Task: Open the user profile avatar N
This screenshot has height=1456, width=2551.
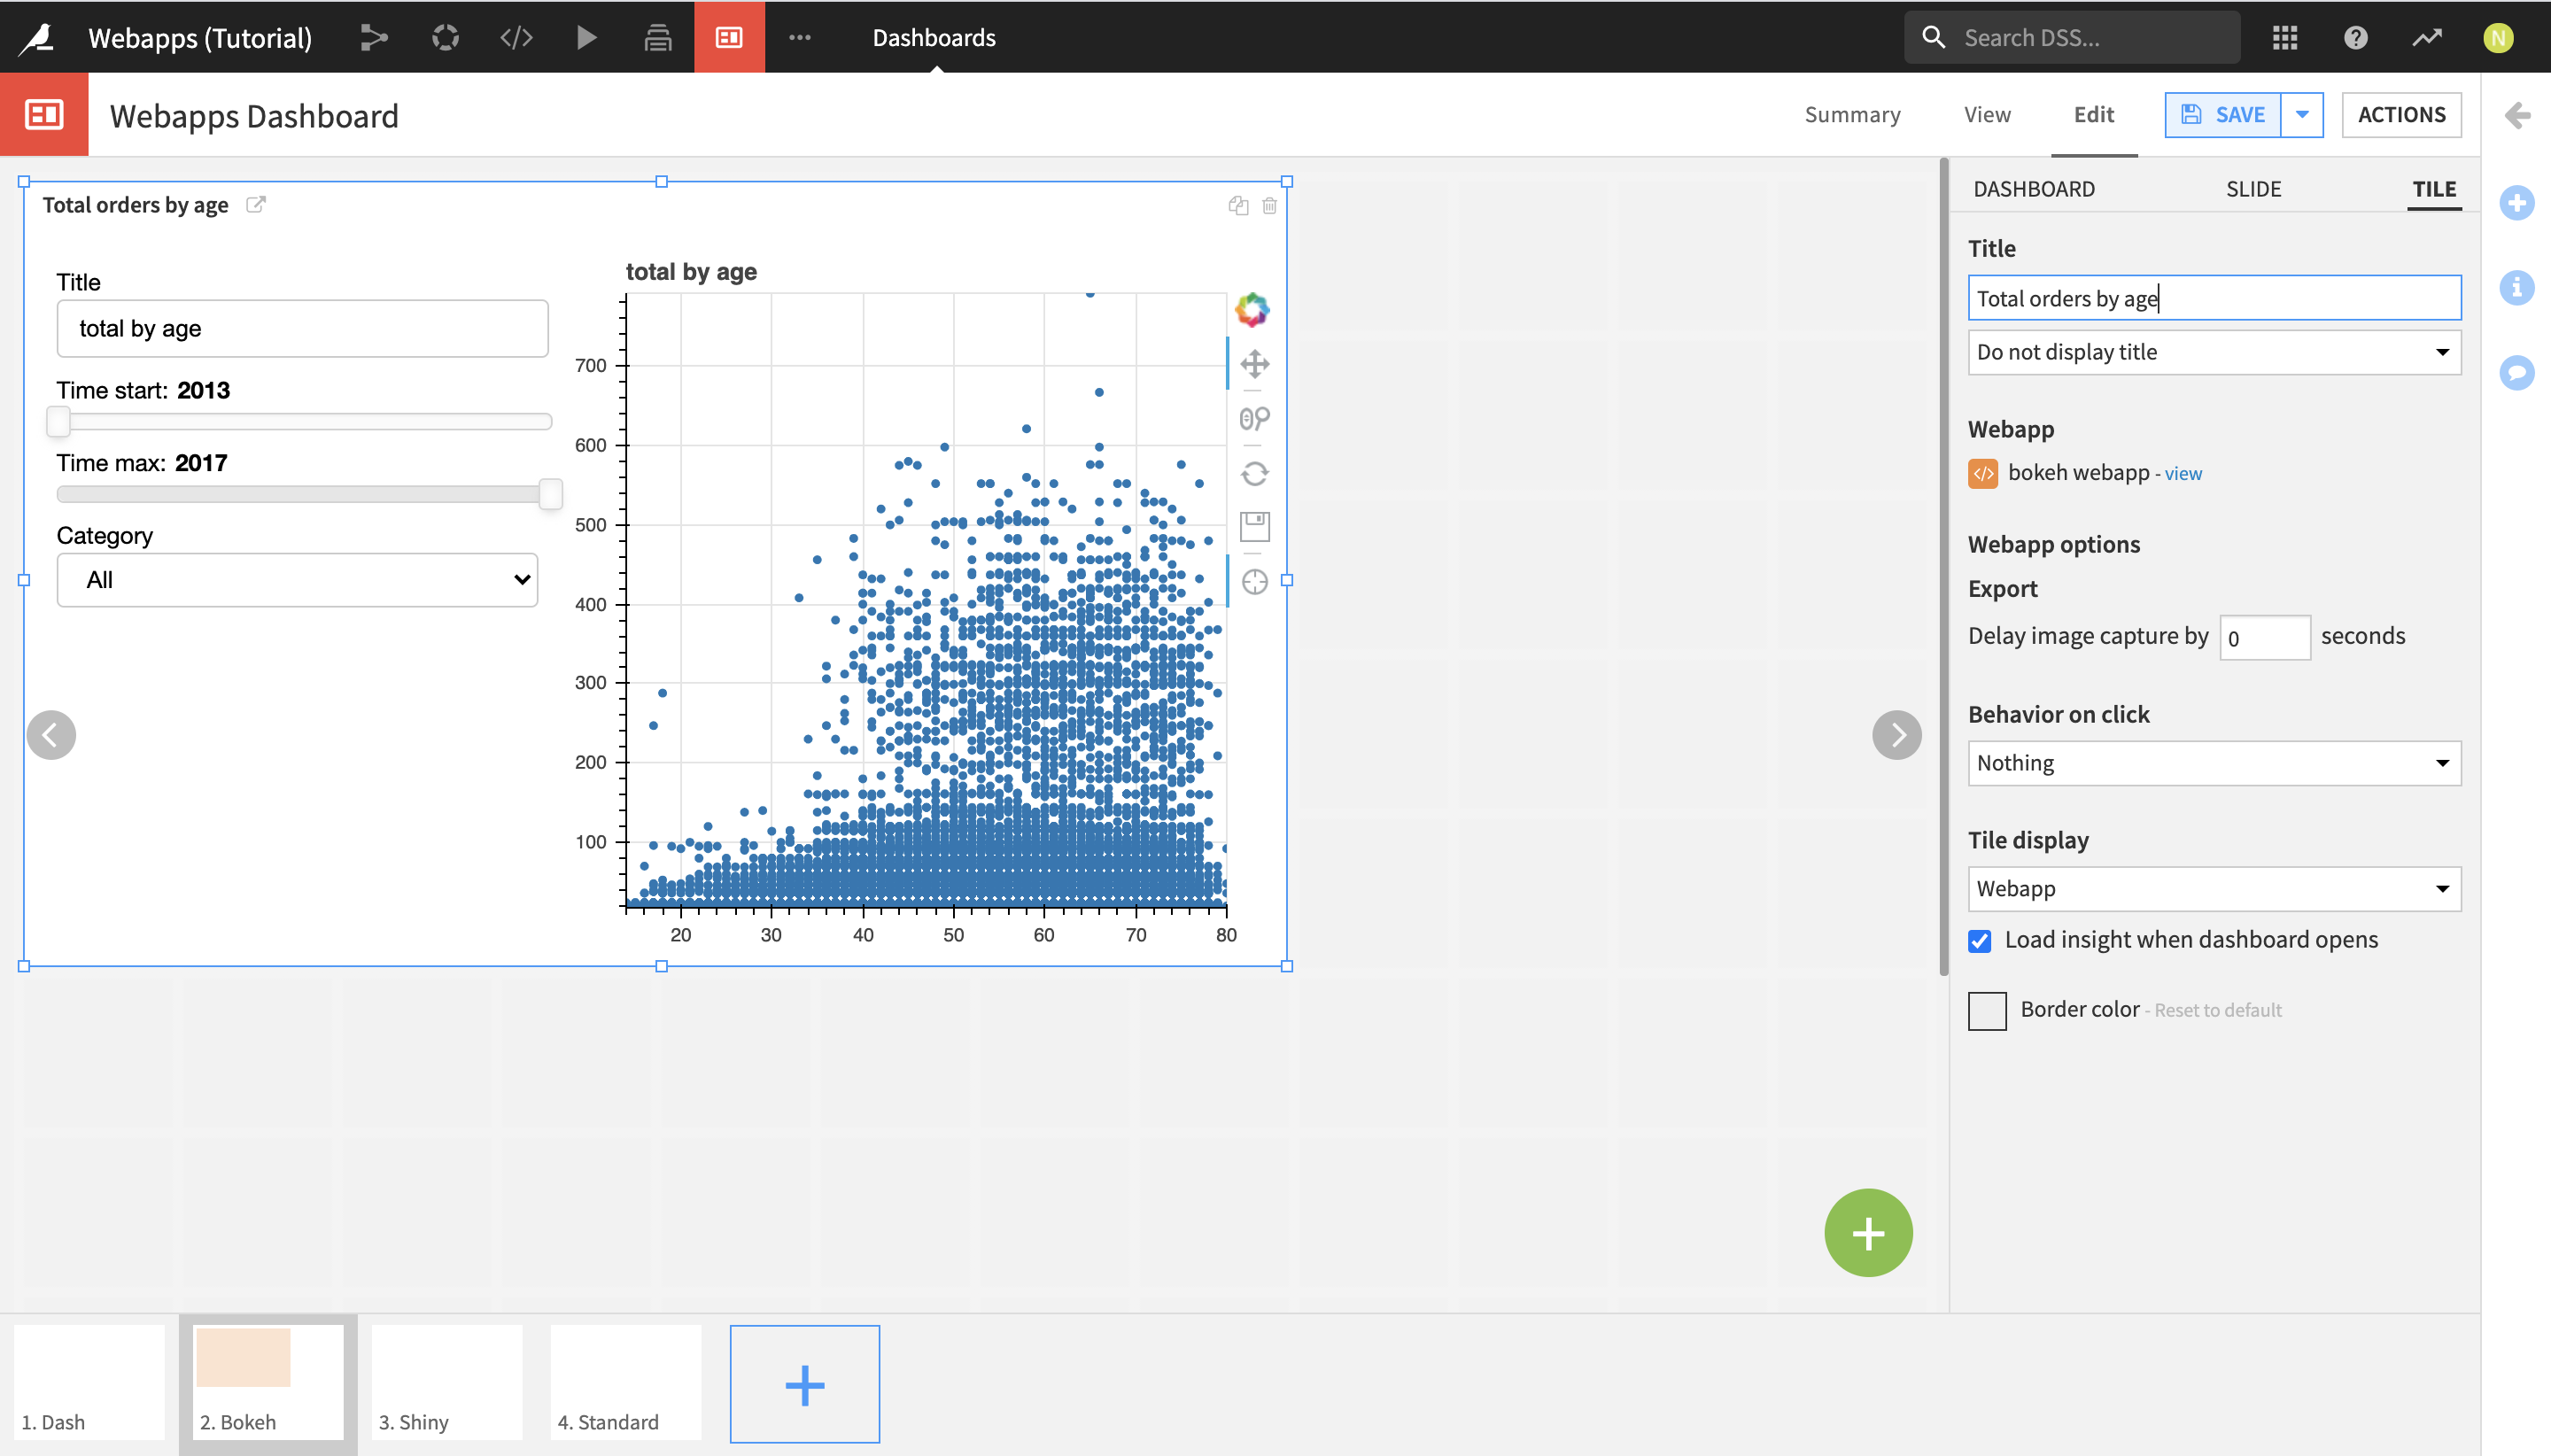Action: coord(2498,38)
